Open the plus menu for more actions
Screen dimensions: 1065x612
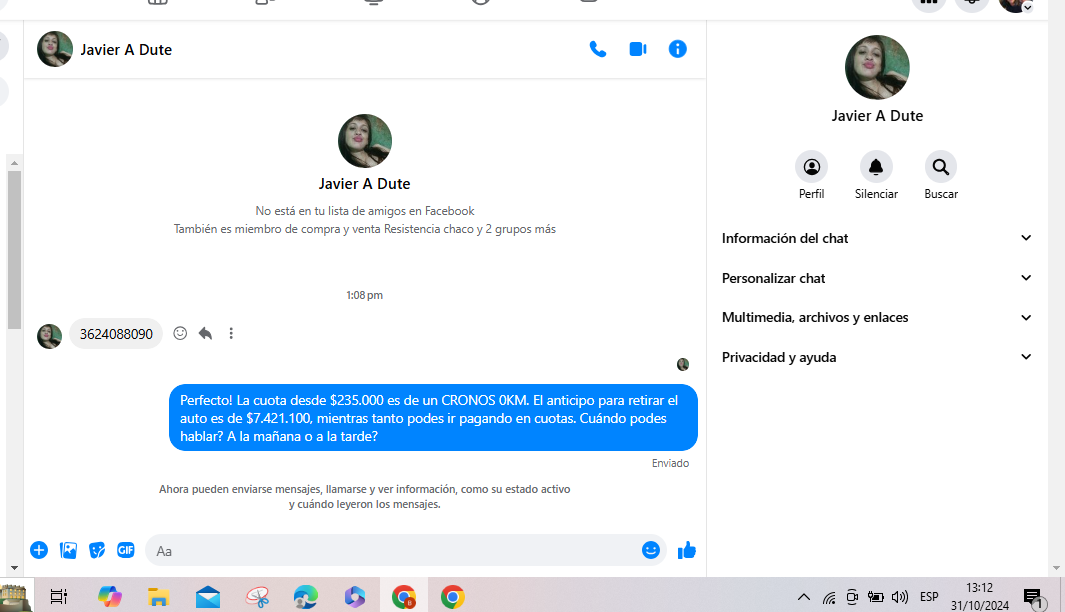click(39, 550)
